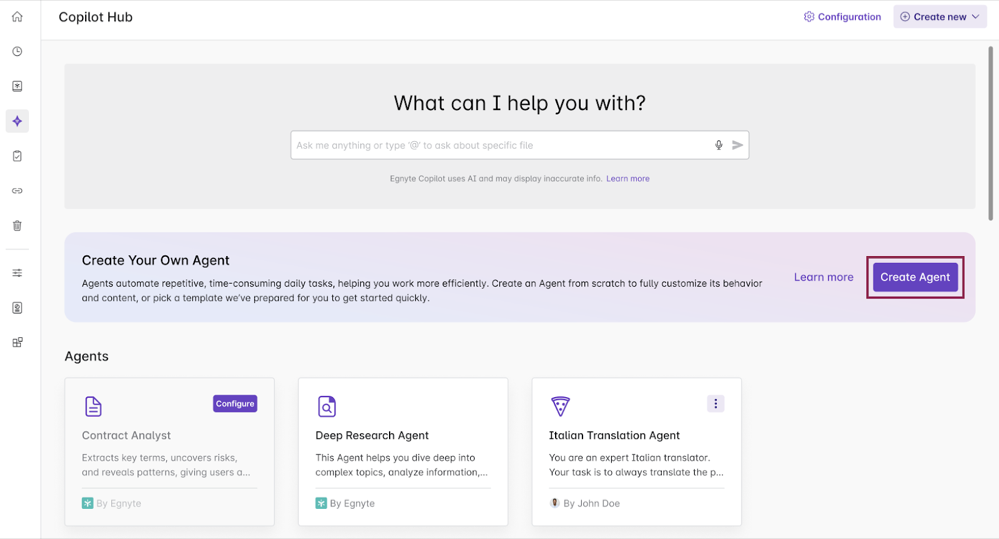This screenshot has height=539, width=999.
Task: Open Configuration at the top right
Action: pos(842,17)
